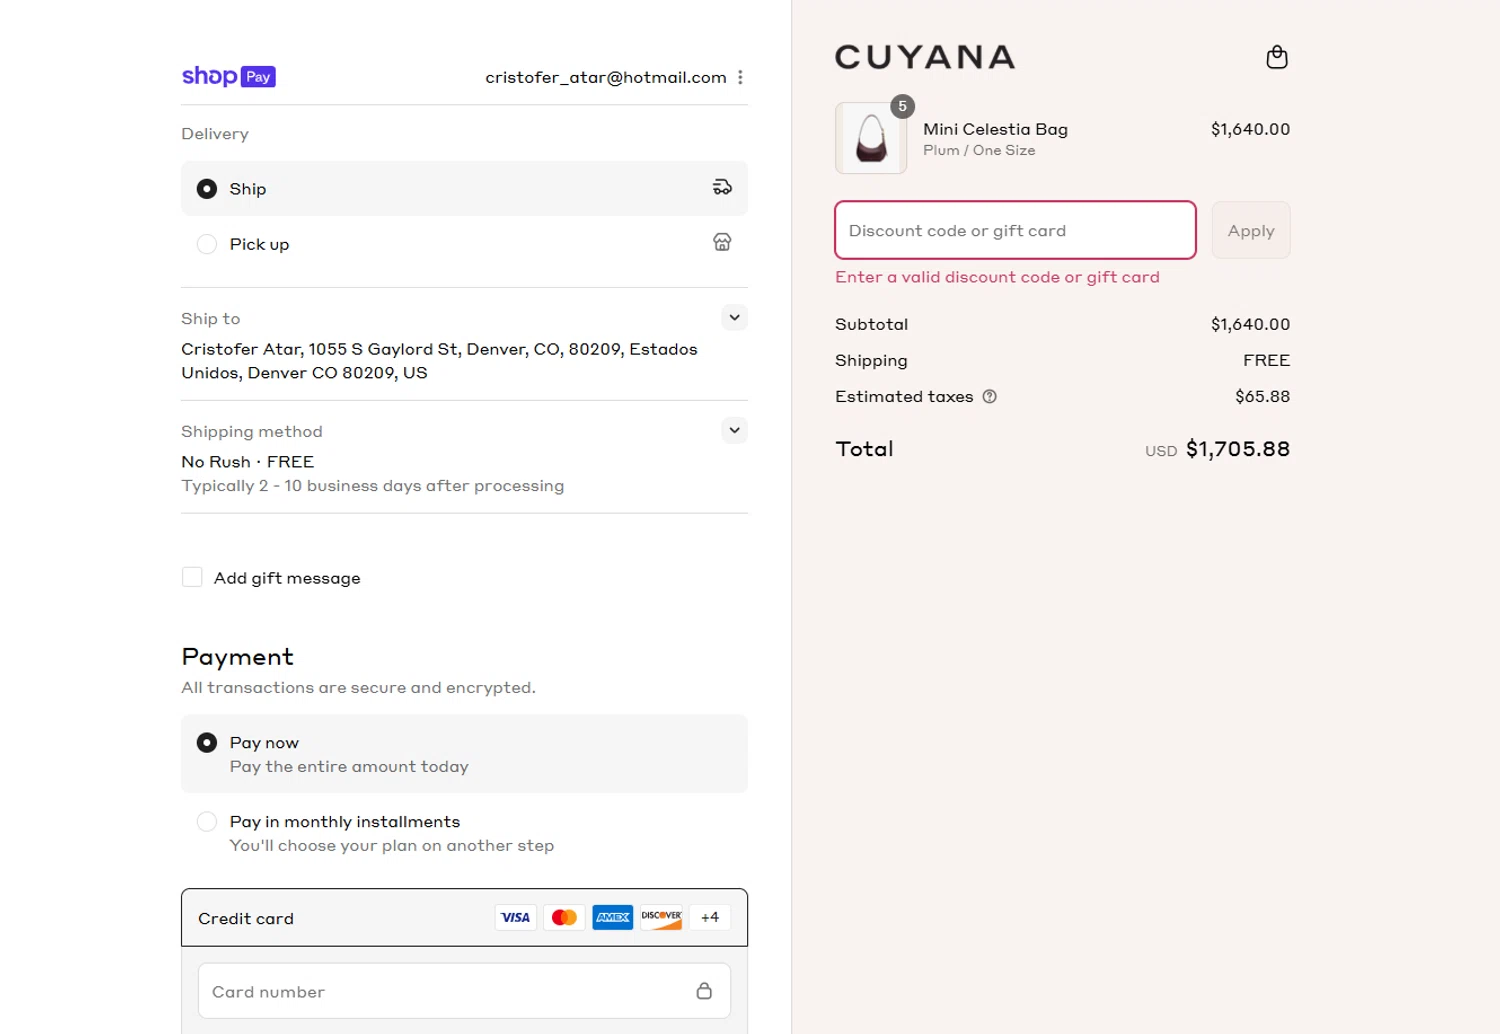Viewport: 1500px width, 1034px height.
Task: Click the 'No Rush · FREE' shipping text
Action: click(x=248, y=461)
